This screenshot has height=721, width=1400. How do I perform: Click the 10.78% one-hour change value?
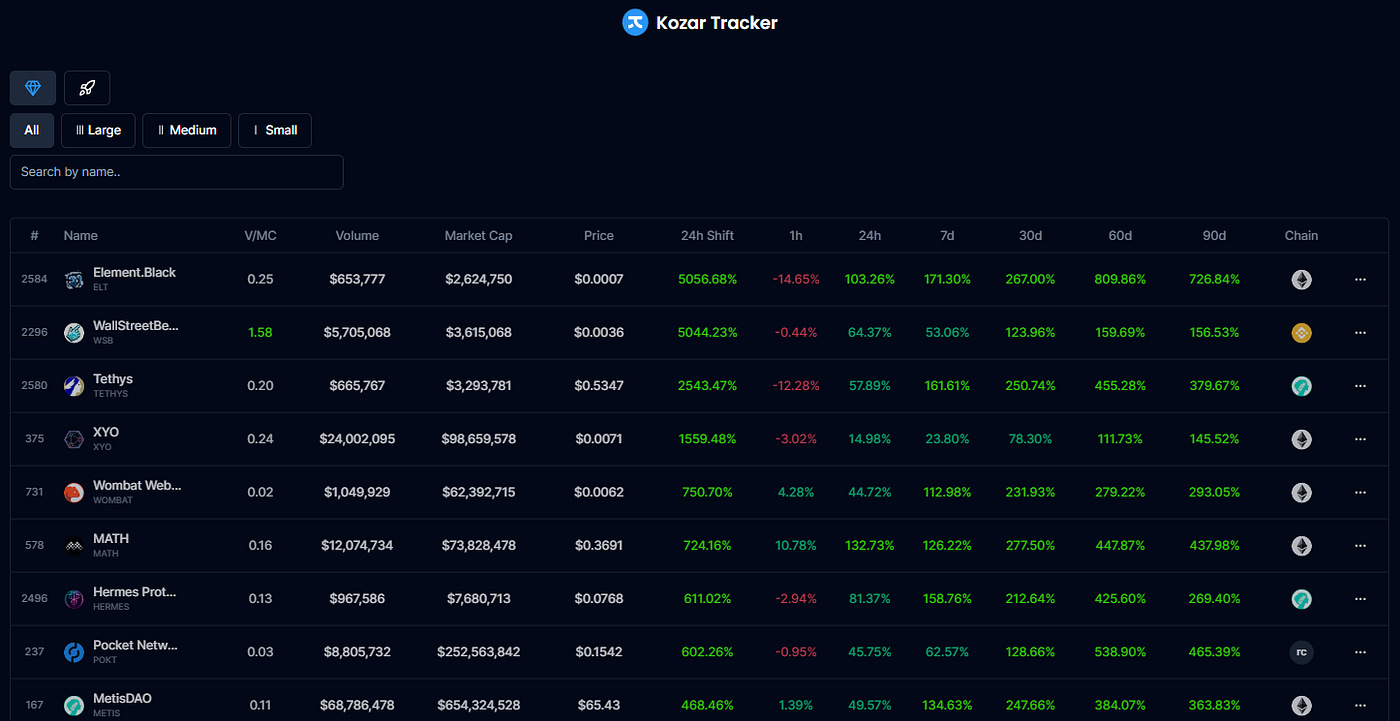(796, 546)
